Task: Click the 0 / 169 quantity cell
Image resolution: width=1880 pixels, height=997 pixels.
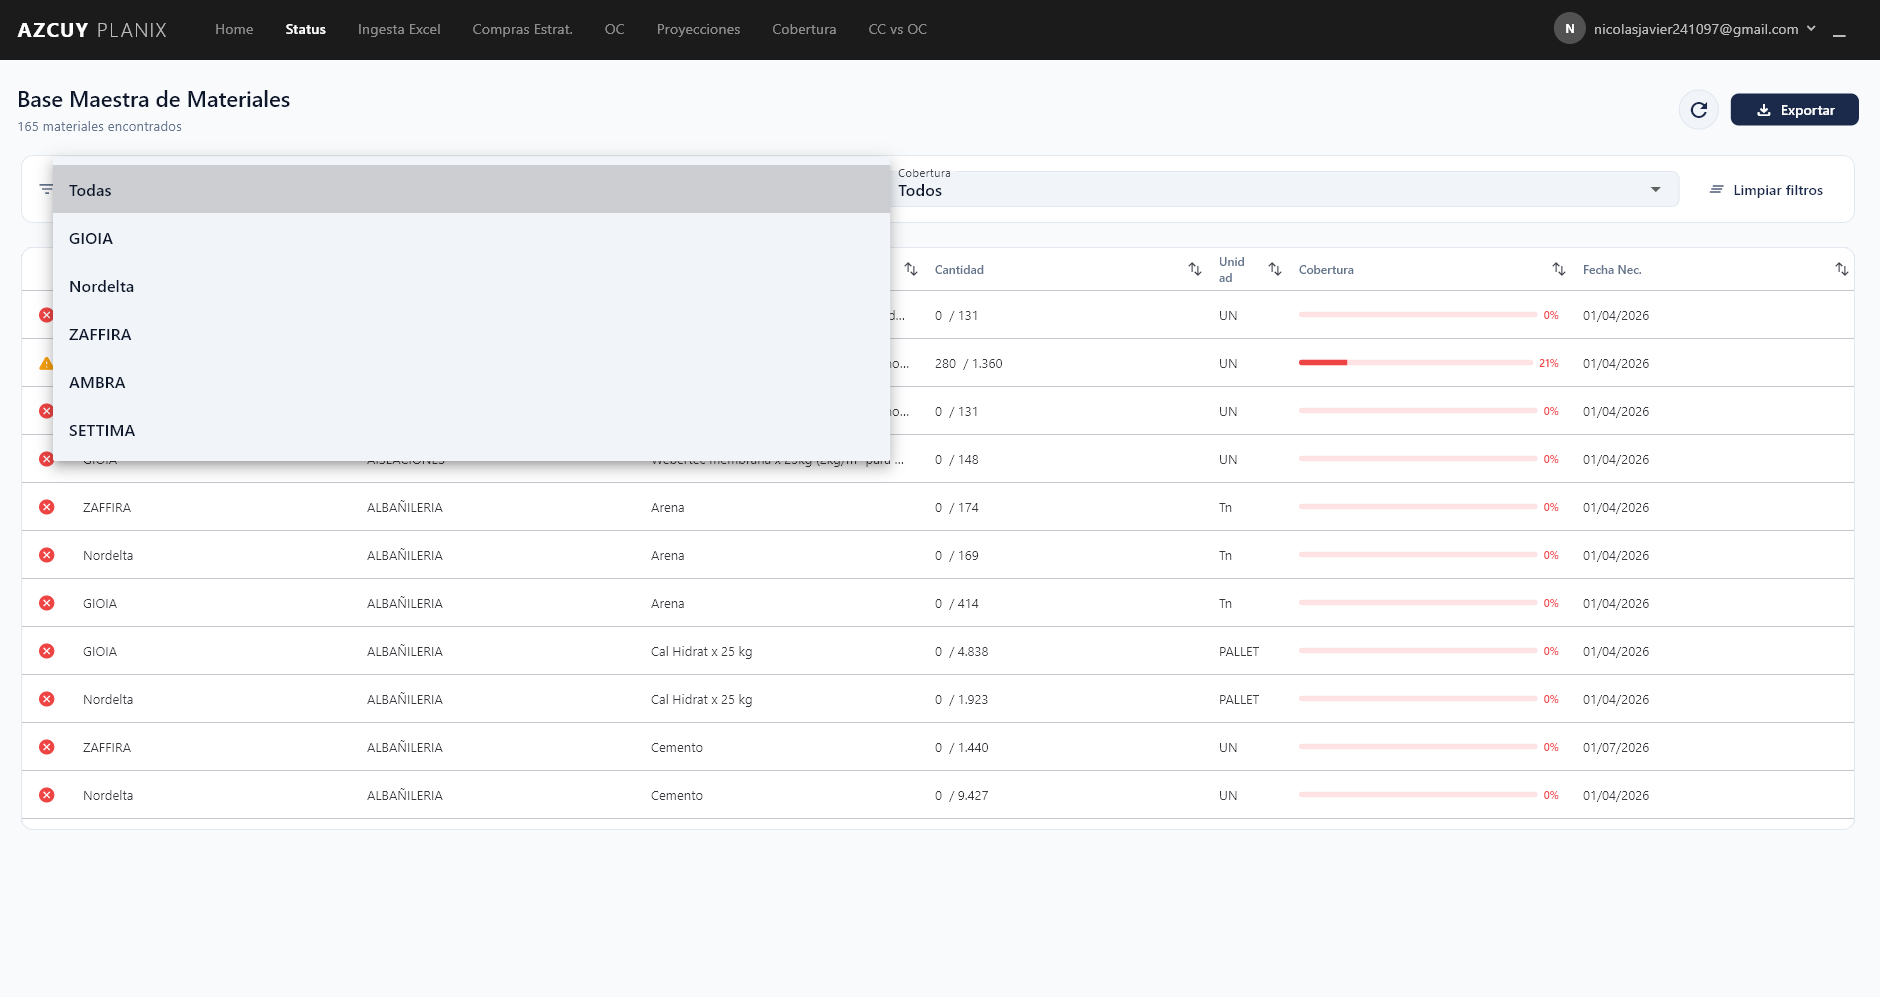Action: (957, 556)
